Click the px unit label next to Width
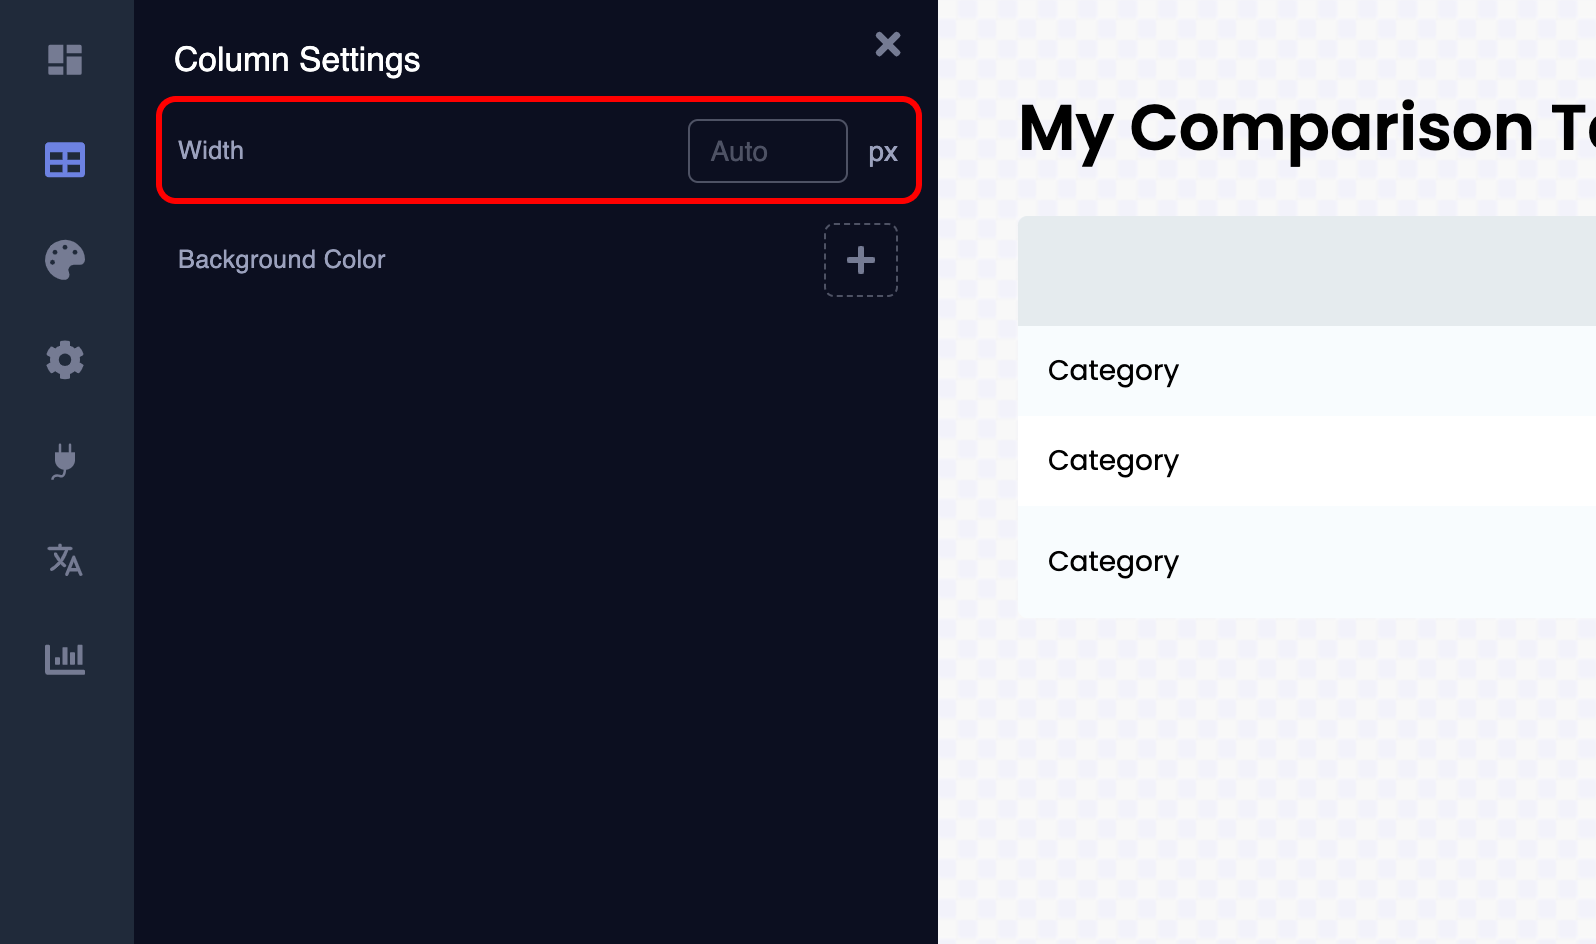Viewport: 1596px width, 944px height. coord(883,152)
